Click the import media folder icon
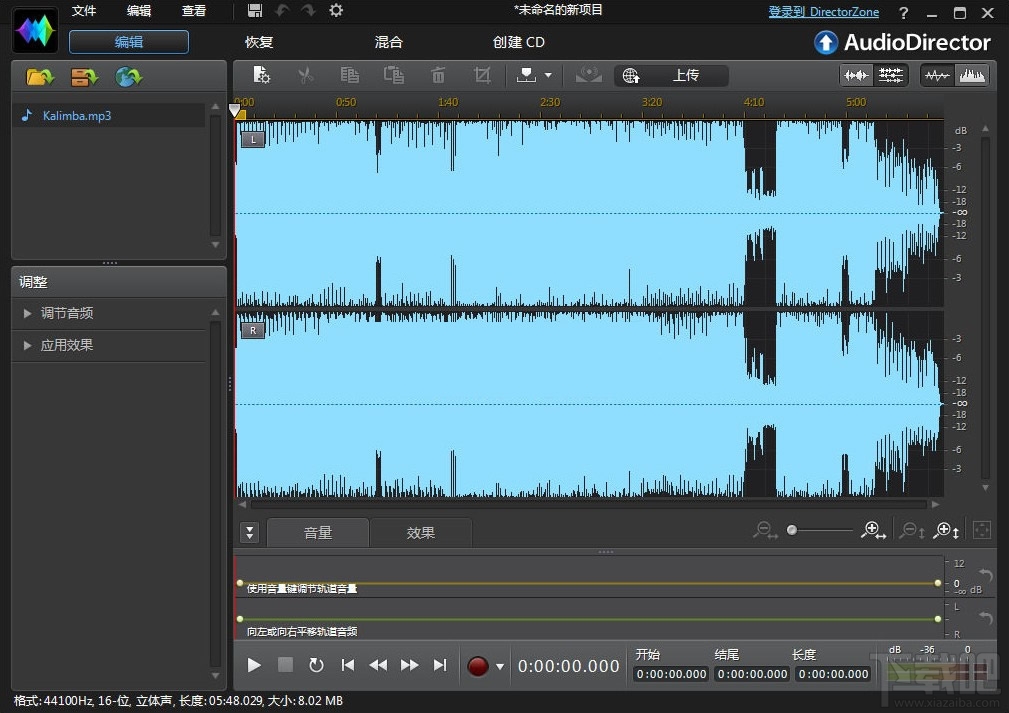Screen dimensions: 1009x713 [x=40, y=77]
